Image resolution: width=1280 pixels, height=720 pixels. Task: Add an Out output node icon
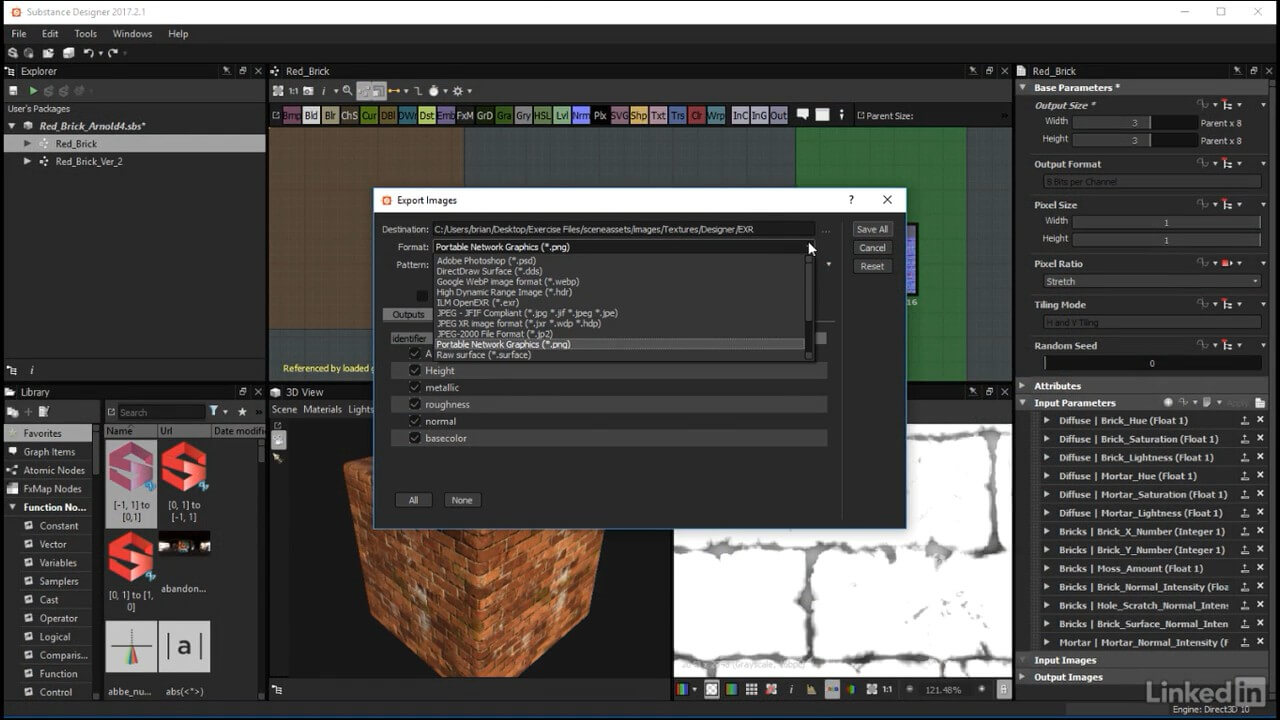[x=778, y=116]
